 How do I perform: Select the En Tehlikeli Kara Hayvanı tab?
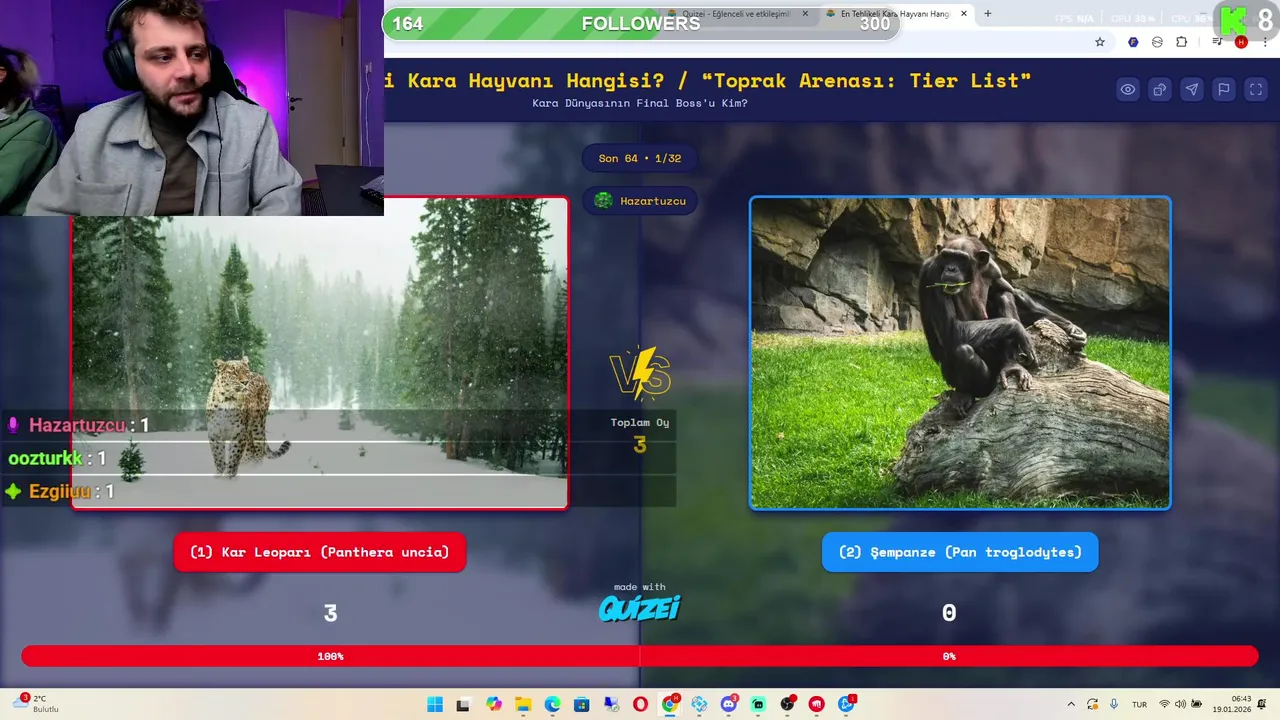click(x=895, y=14)
